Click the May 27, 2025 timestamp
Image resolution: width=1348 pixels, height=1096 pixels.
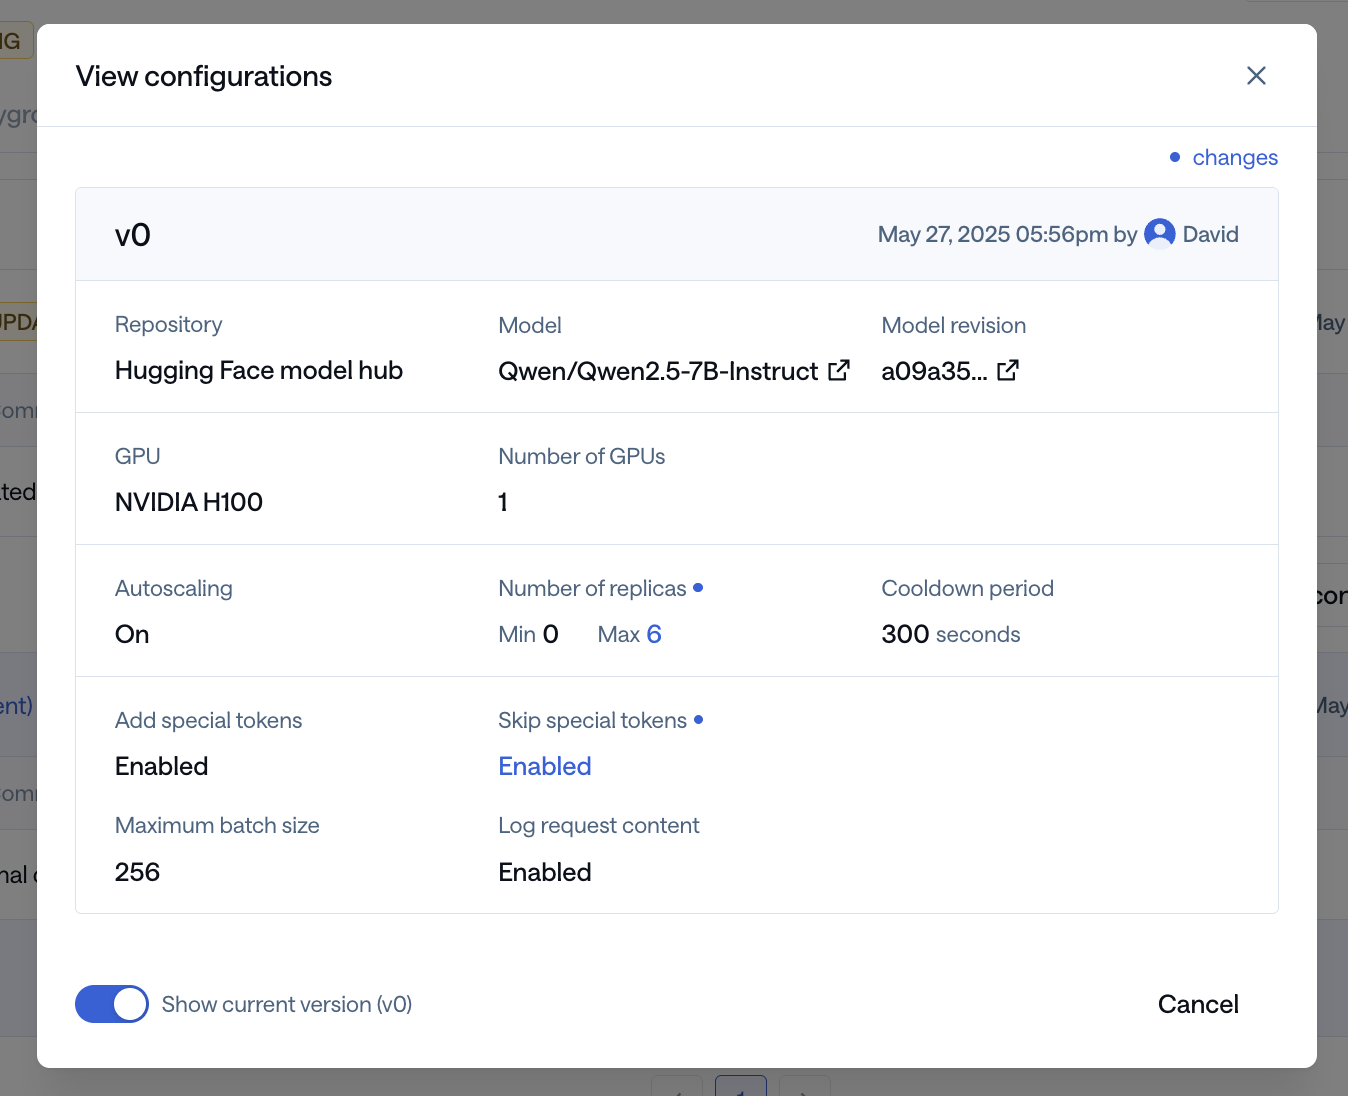[x=992, y=233]
